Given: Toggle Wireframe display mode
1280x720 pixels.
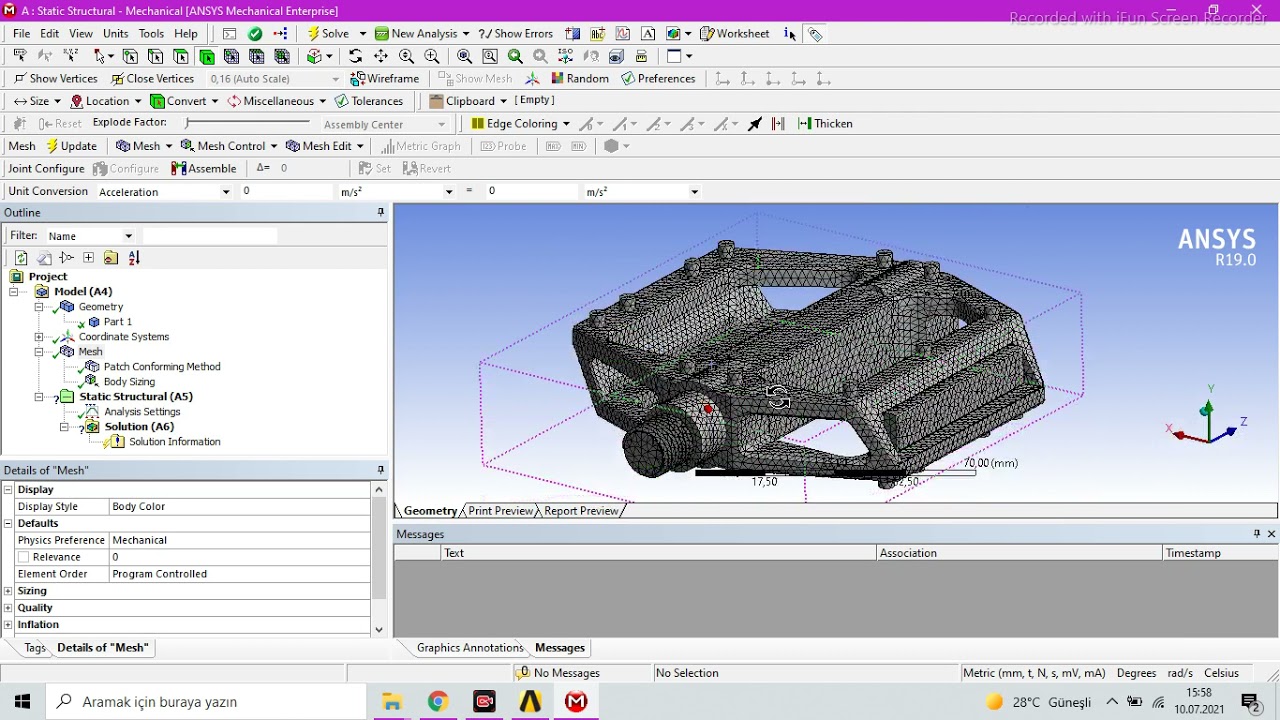Looking at the screenshot, I should tap(385, 78).
